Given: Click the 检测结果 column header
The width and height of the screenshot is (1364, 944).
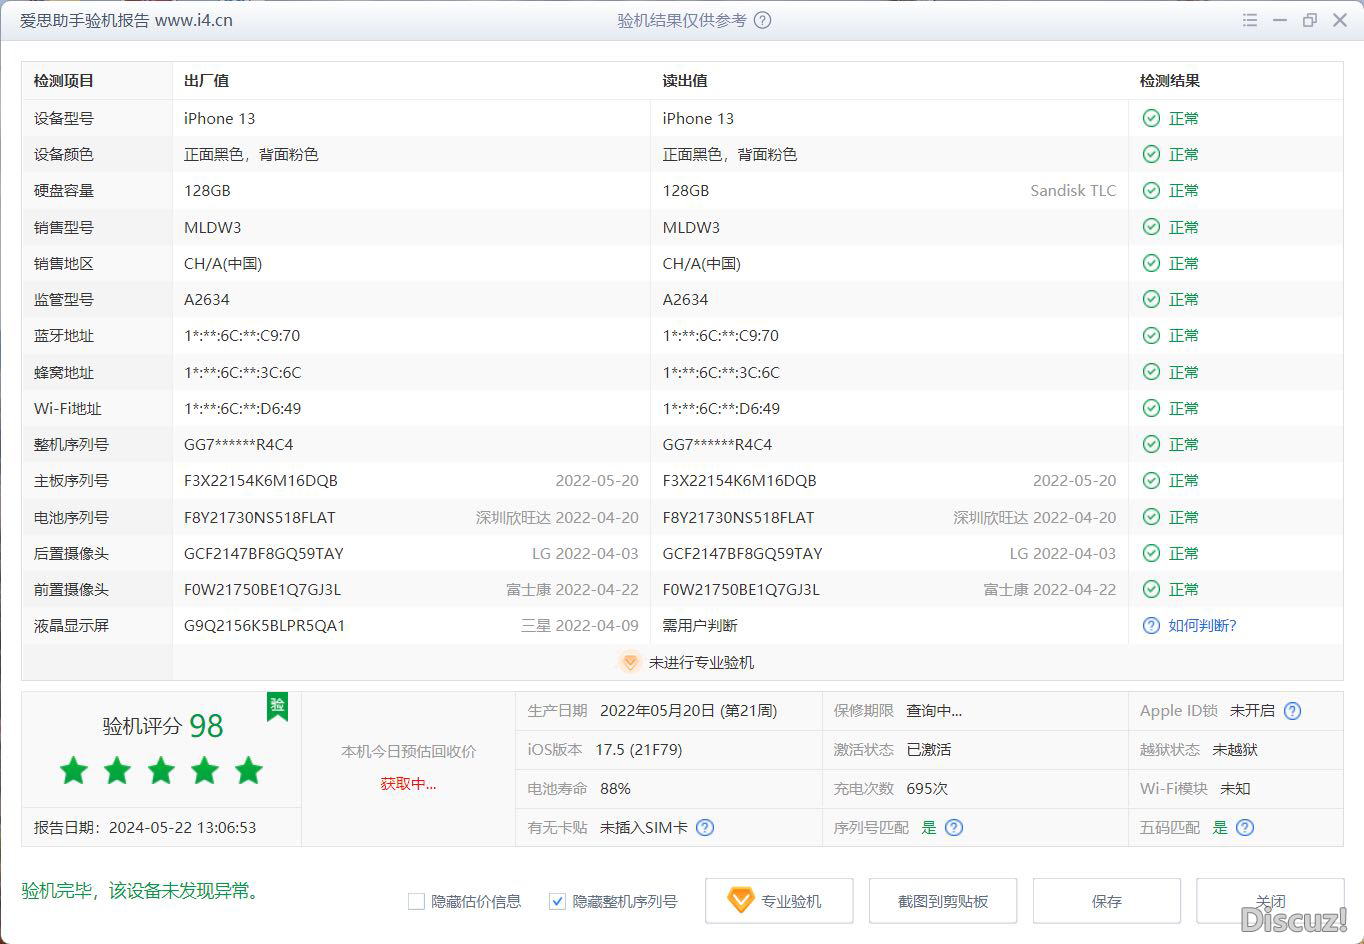Looking at the screenshot, I should click(1170, 81).
